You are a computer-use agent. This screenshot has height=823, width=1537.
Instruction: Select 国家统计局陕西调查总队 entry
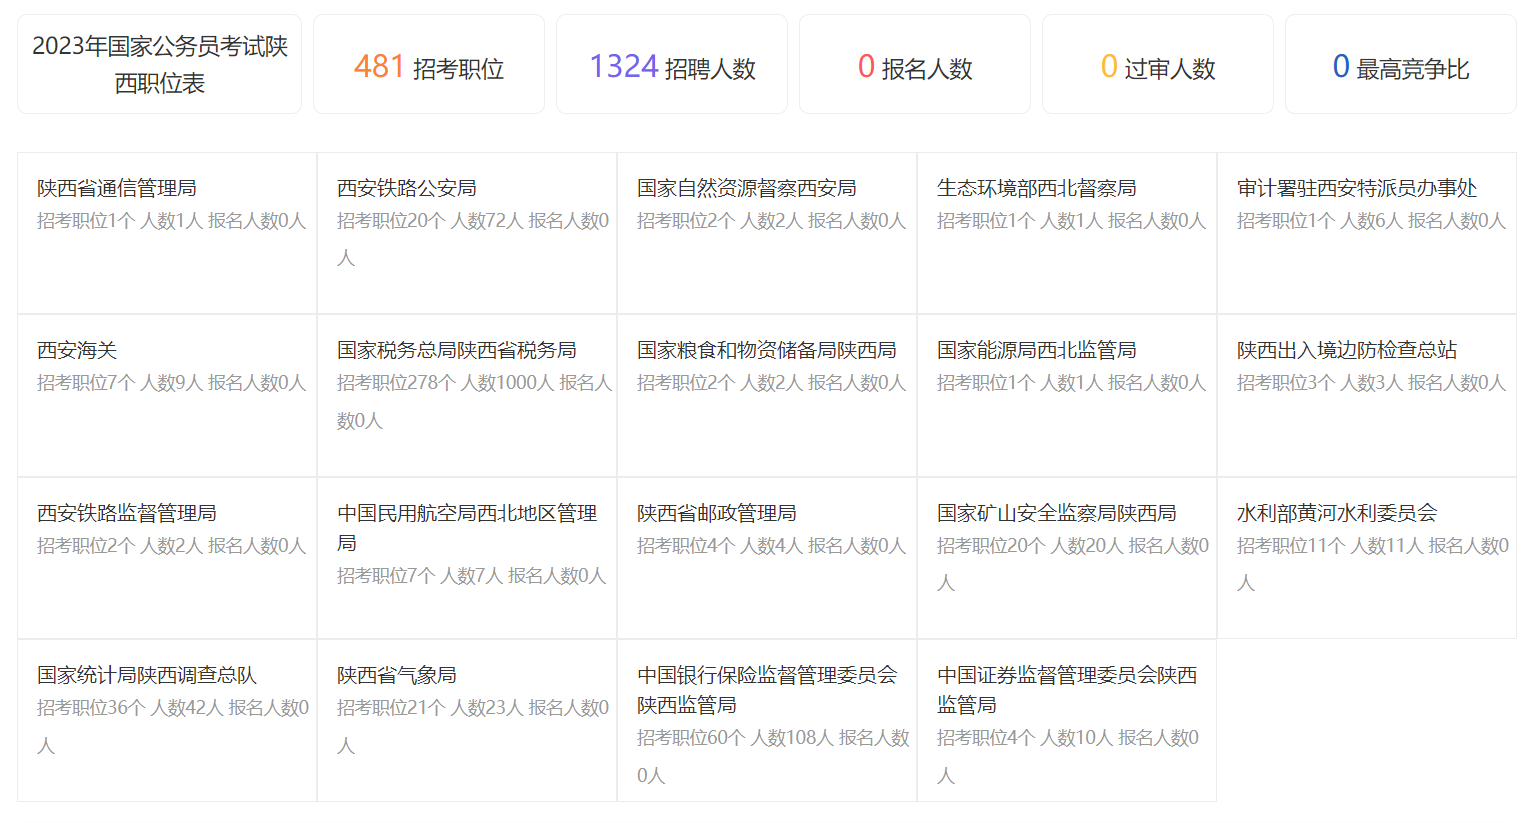coord(167,721)
